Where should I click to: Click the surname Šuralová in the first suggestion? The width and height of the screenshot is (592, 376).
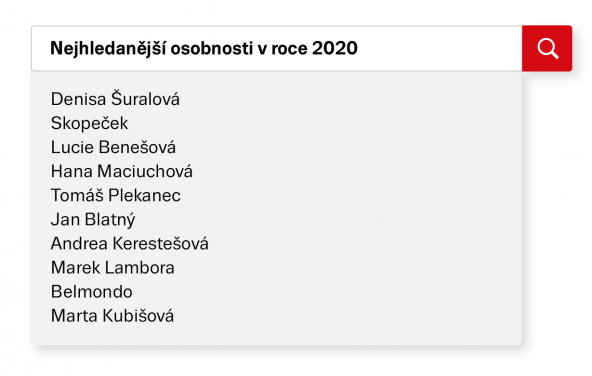point(145,99)
